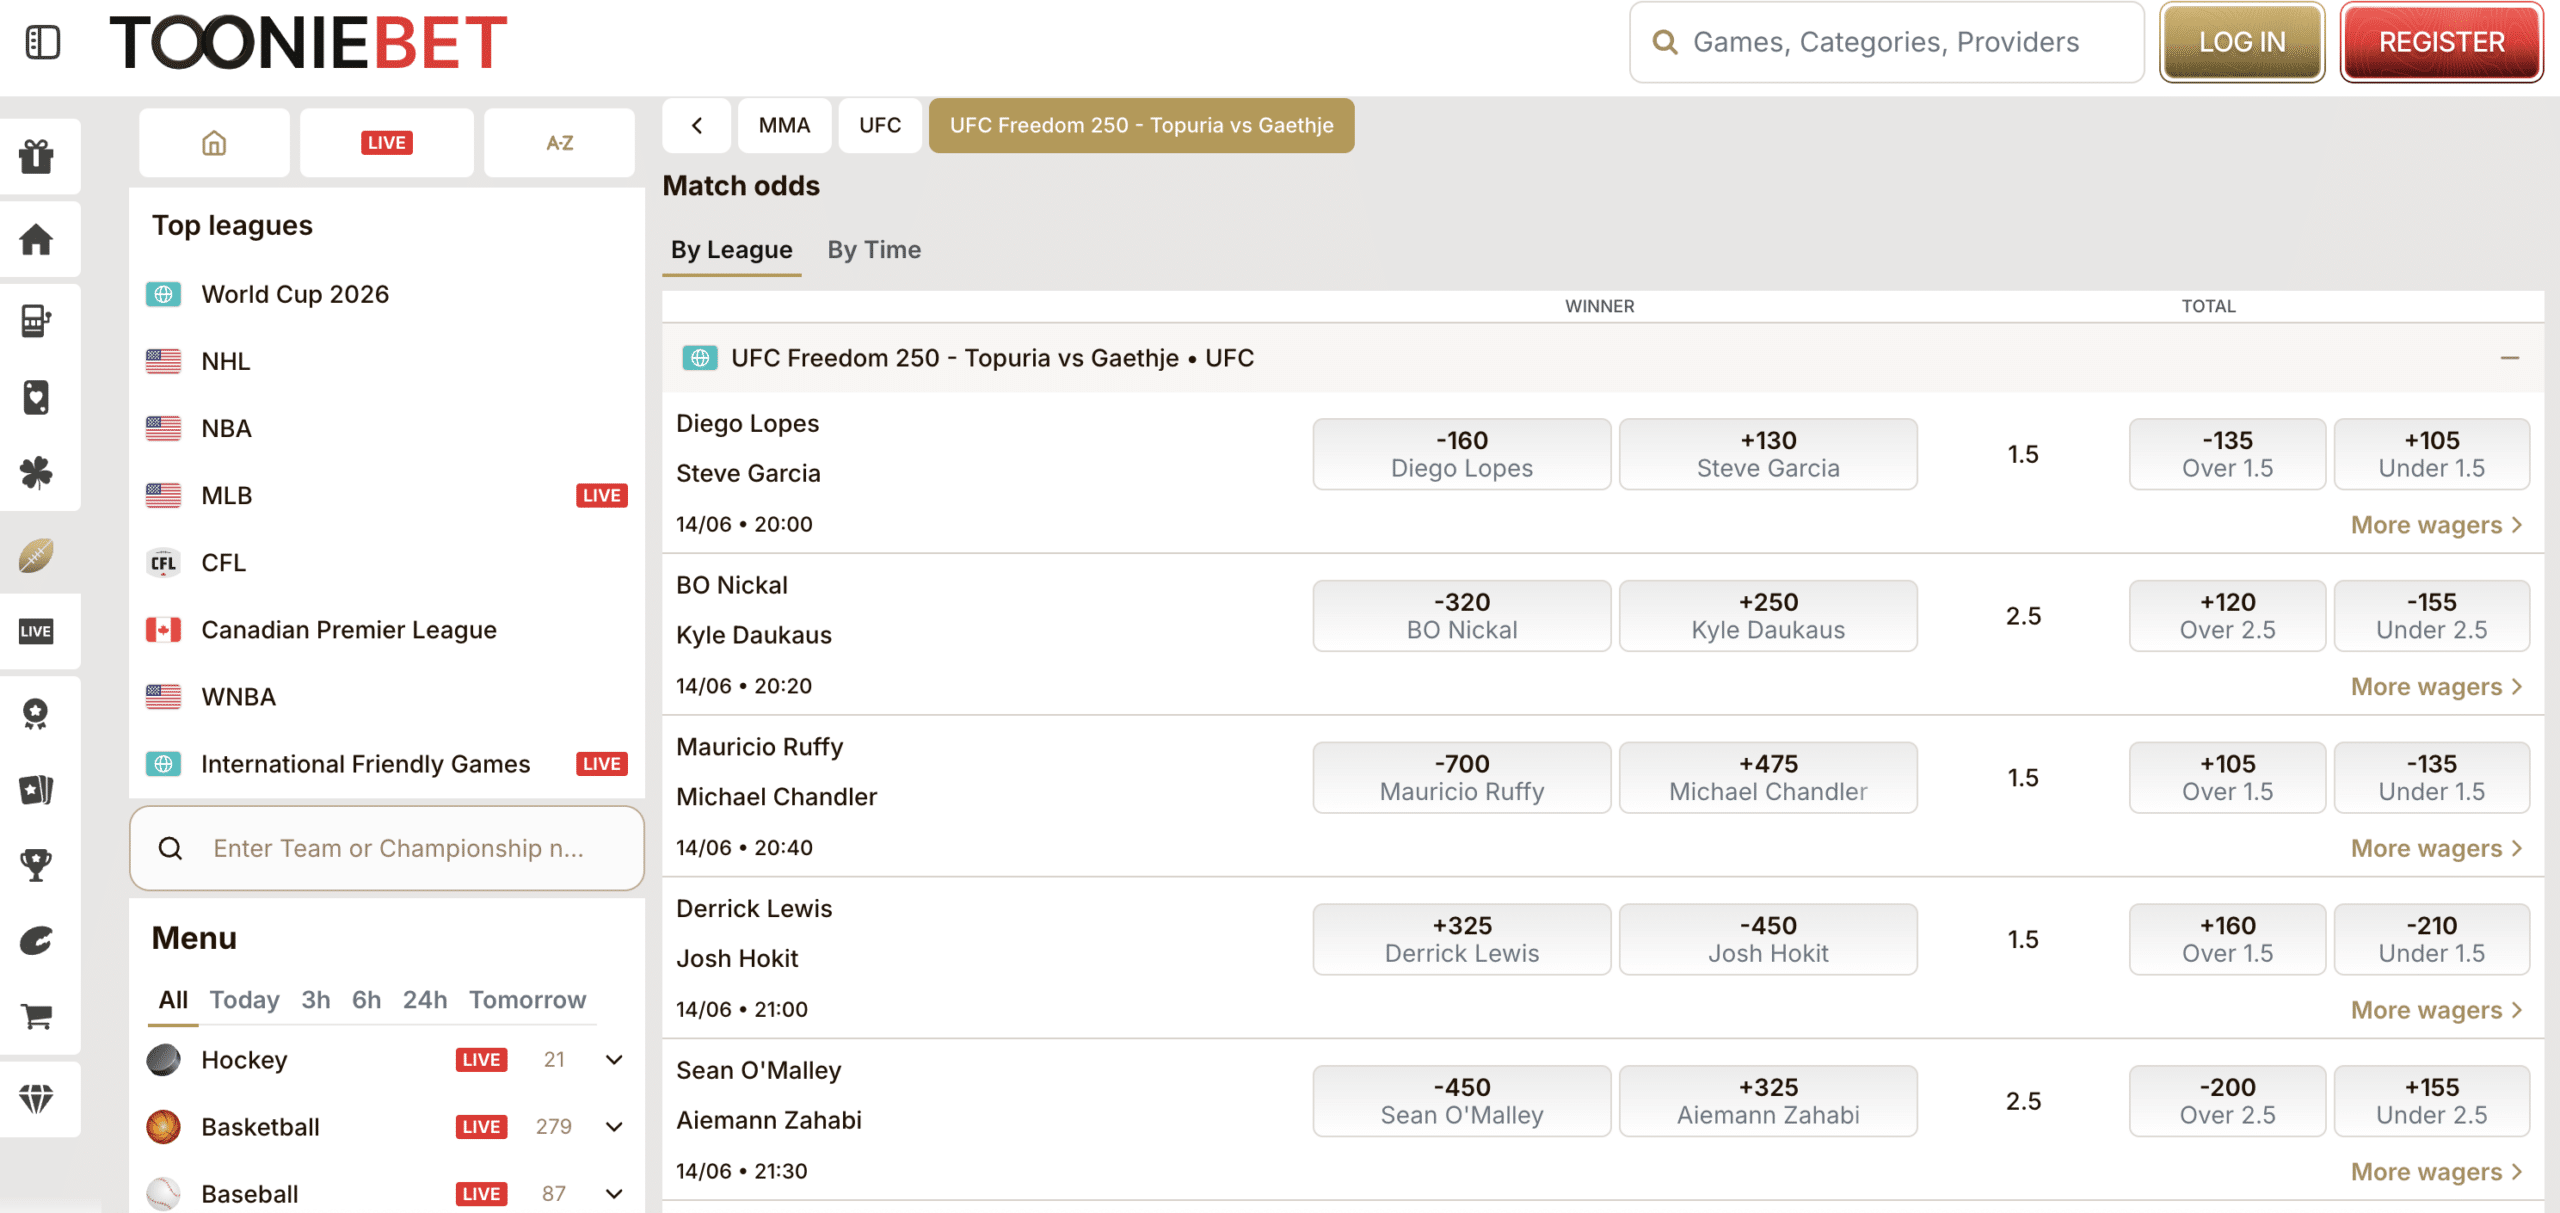Click the CFL league logo icon
This screenshot has width=2560, height=1213.
[x=163, y=562]
